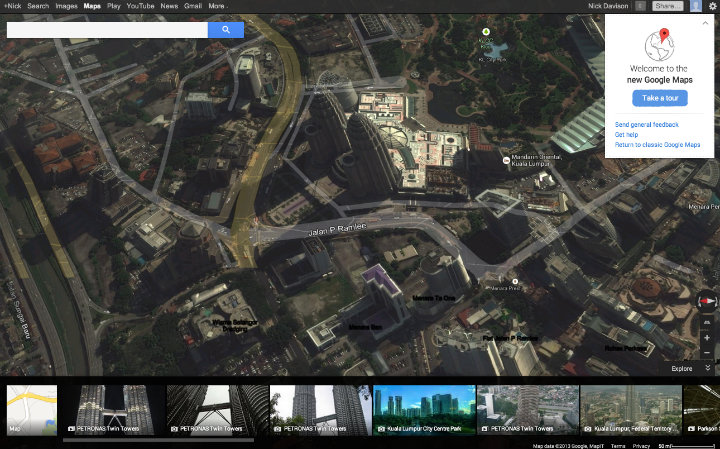Viewport: 720px width, 449px height.
Task: Open the settings gear in top bar
Action: (x=712, y=6)
